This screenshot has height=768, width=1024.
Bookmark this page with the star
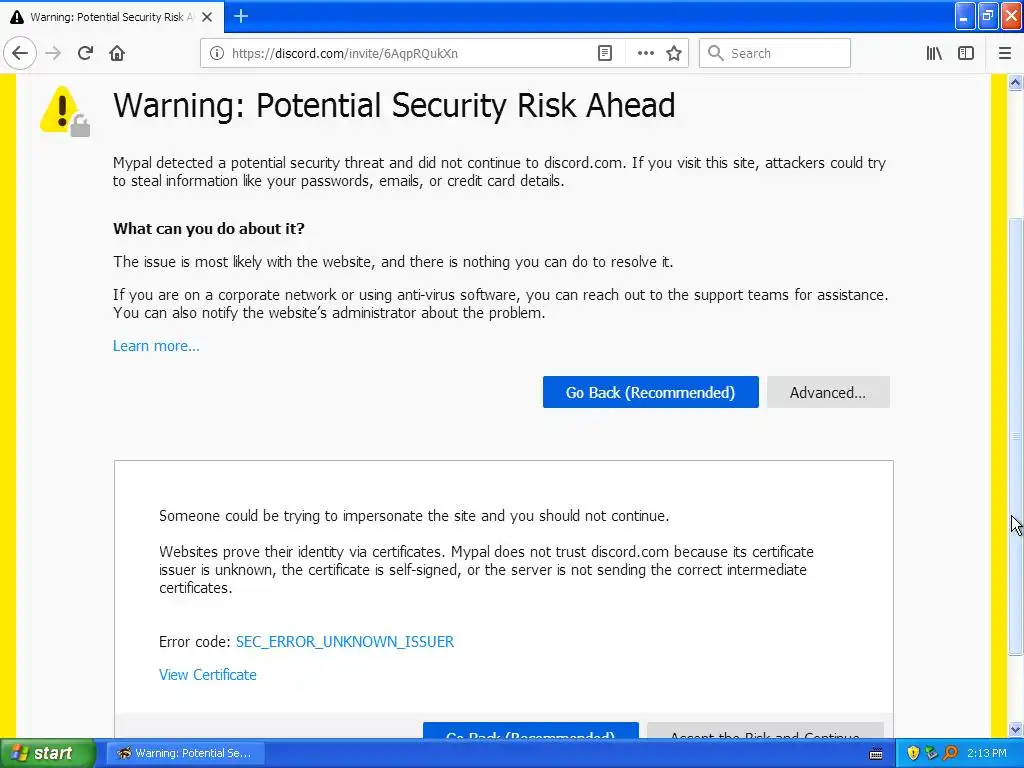[674, 53]
